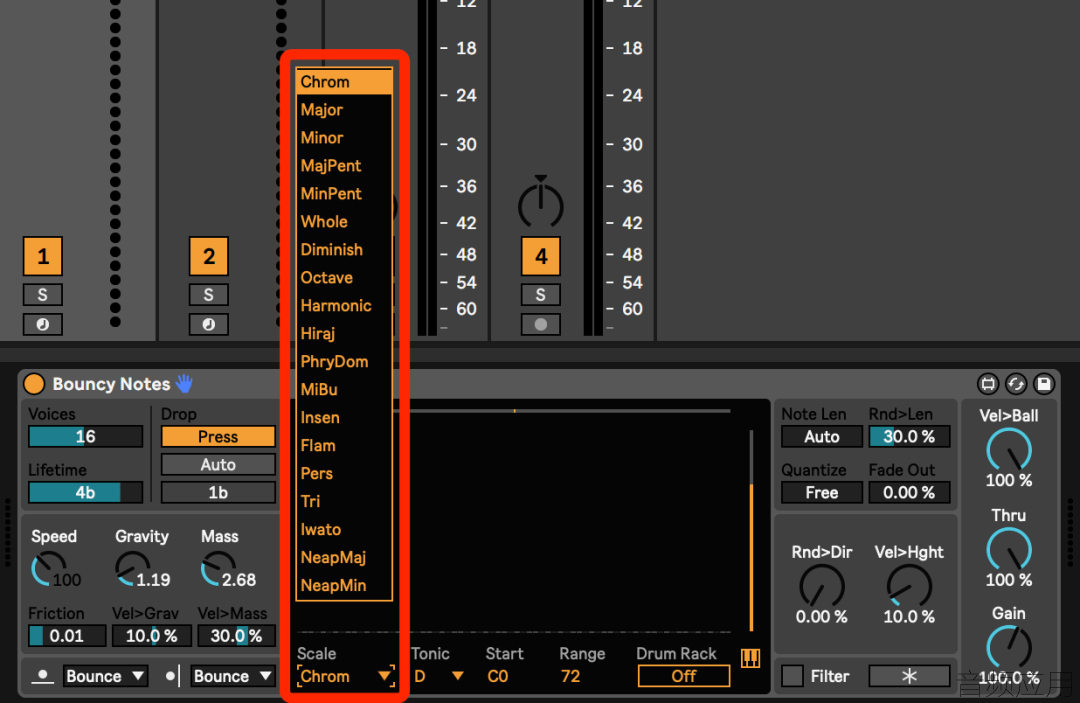Click the save preset disk icon
The height and width of the screenshot is (703, 1080).
[1043, 384]
